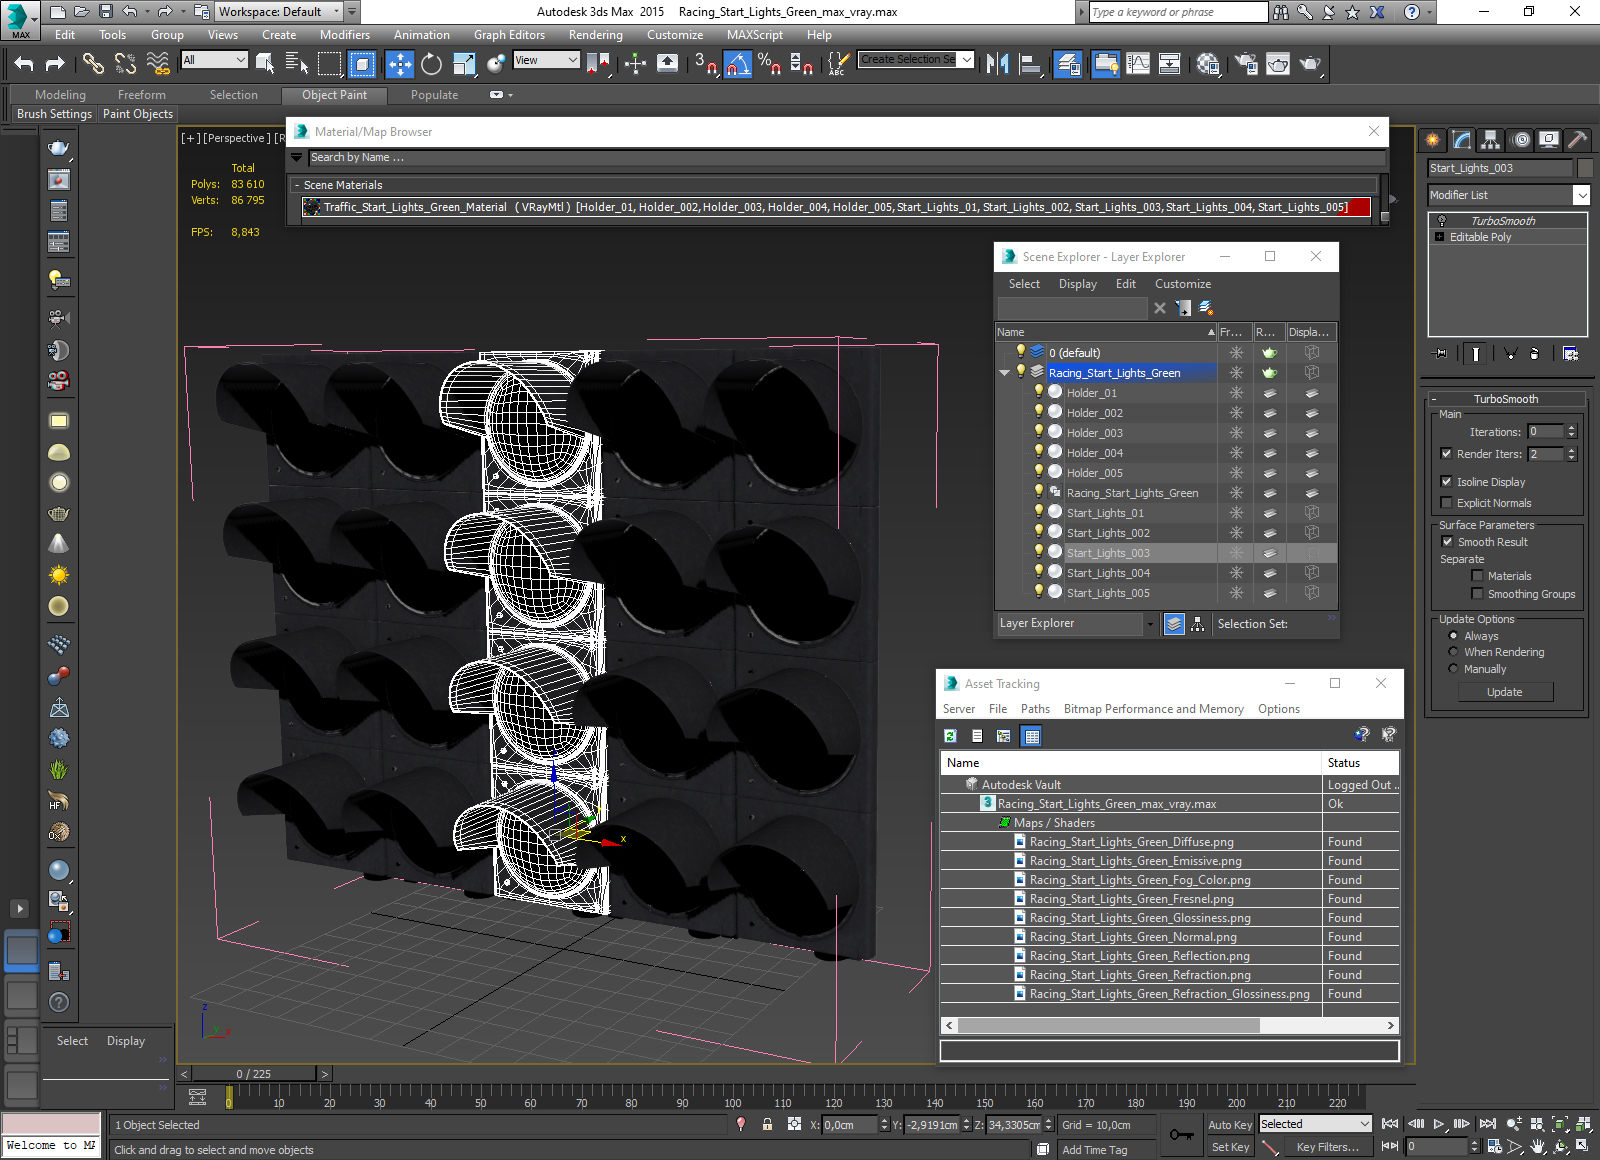Click the Mirror tool icon
Image resolution: width=1600 pixels, height=1160 pixels.
[997, 65]
